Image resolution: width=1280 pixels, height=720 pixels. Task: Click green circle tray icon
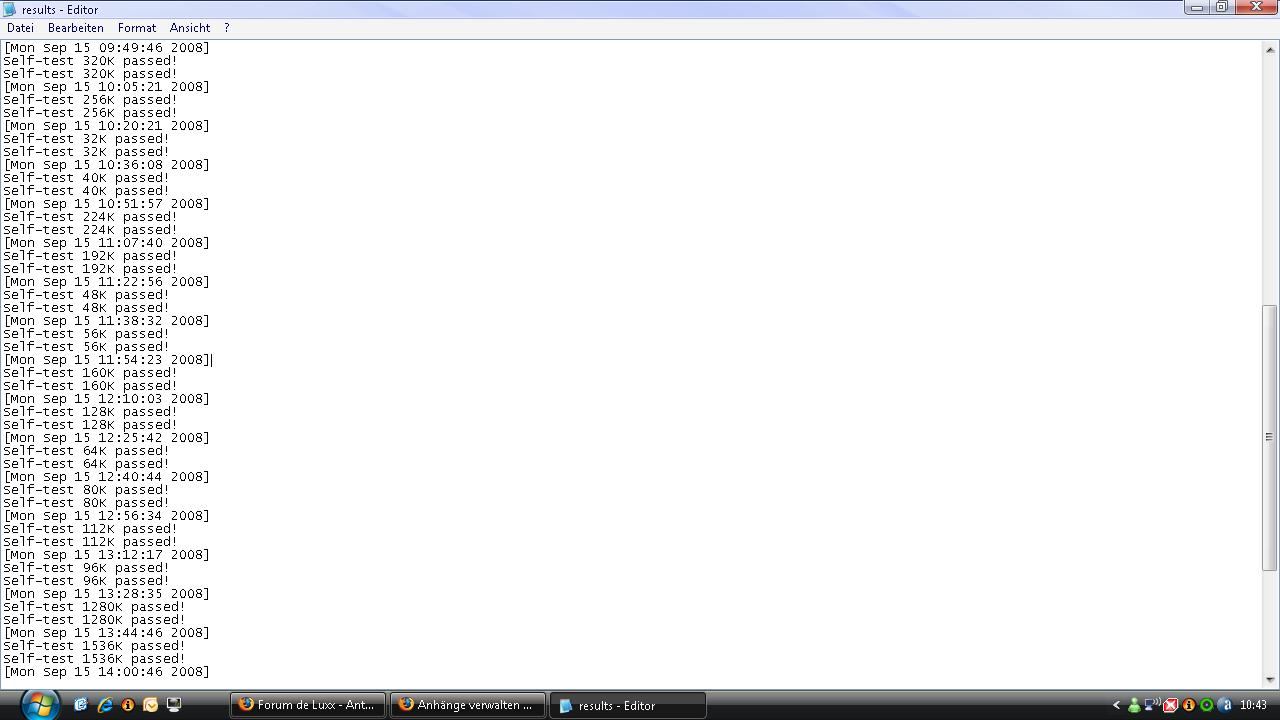pyautogui.click(x=1207, y=705)
